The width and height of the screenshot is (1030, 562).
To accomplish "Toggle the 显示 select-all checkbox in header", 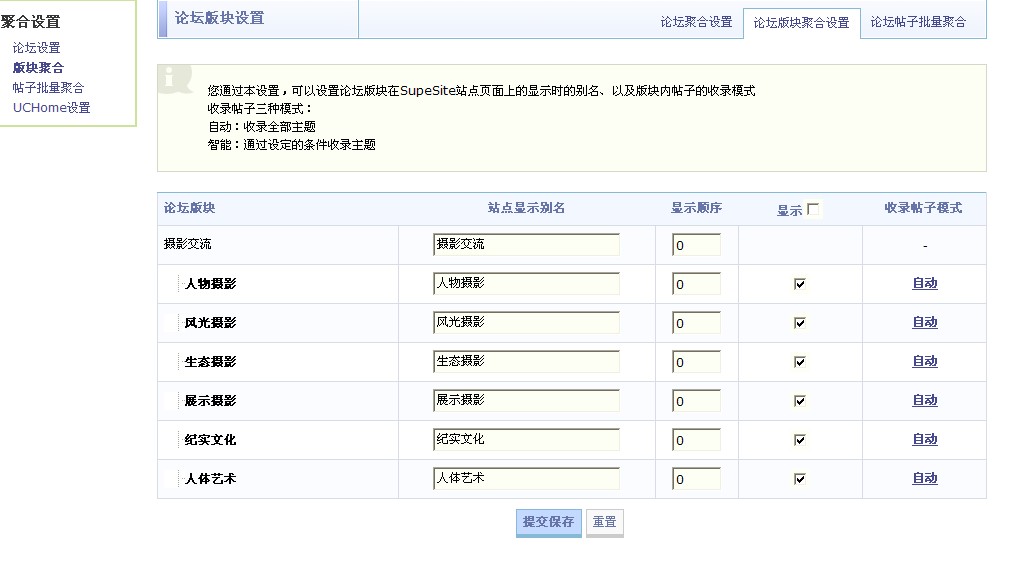I will pos(813,209).
